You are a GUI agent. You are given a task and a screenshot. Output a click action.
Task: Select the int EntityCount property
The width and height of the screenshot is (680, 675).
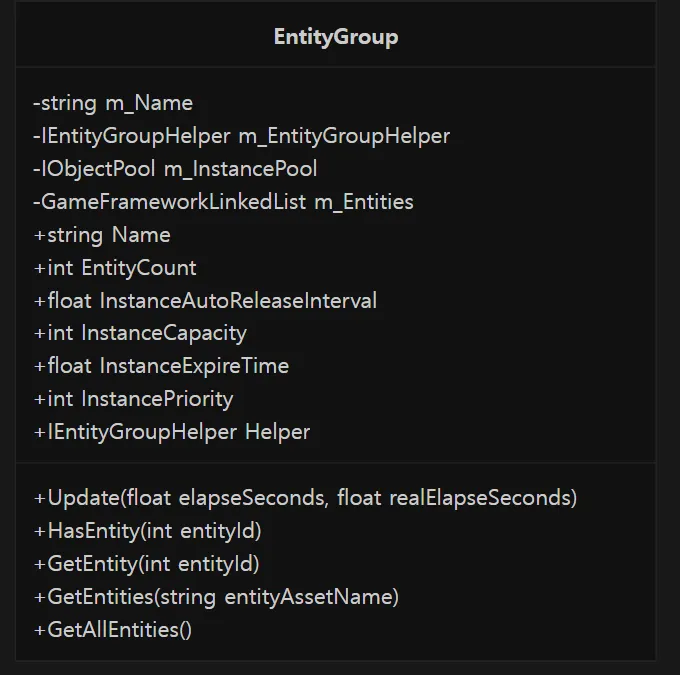tap(115, 268)
